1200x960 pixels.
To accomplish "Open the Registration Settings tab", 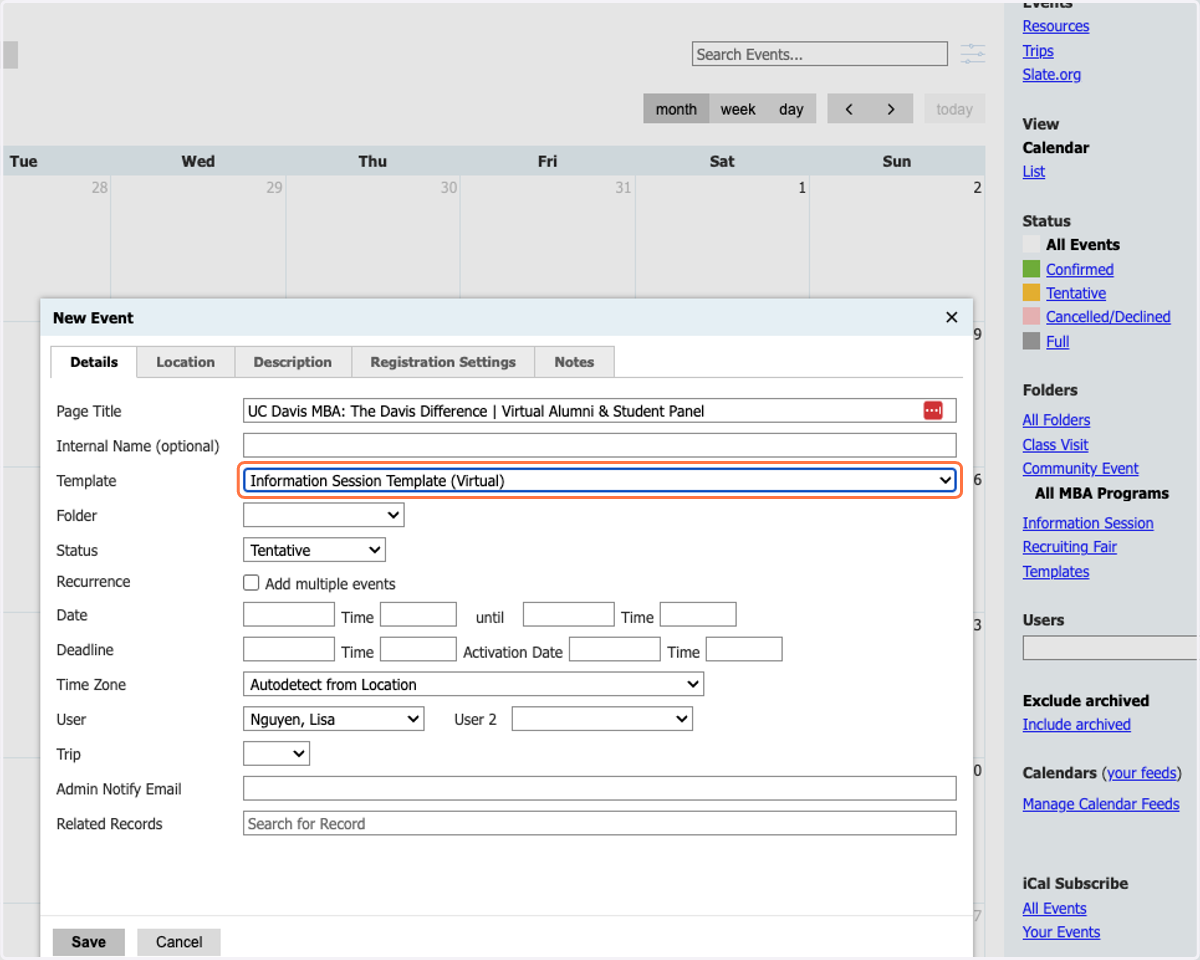I will pyautogui.click(x=443, y=362).
